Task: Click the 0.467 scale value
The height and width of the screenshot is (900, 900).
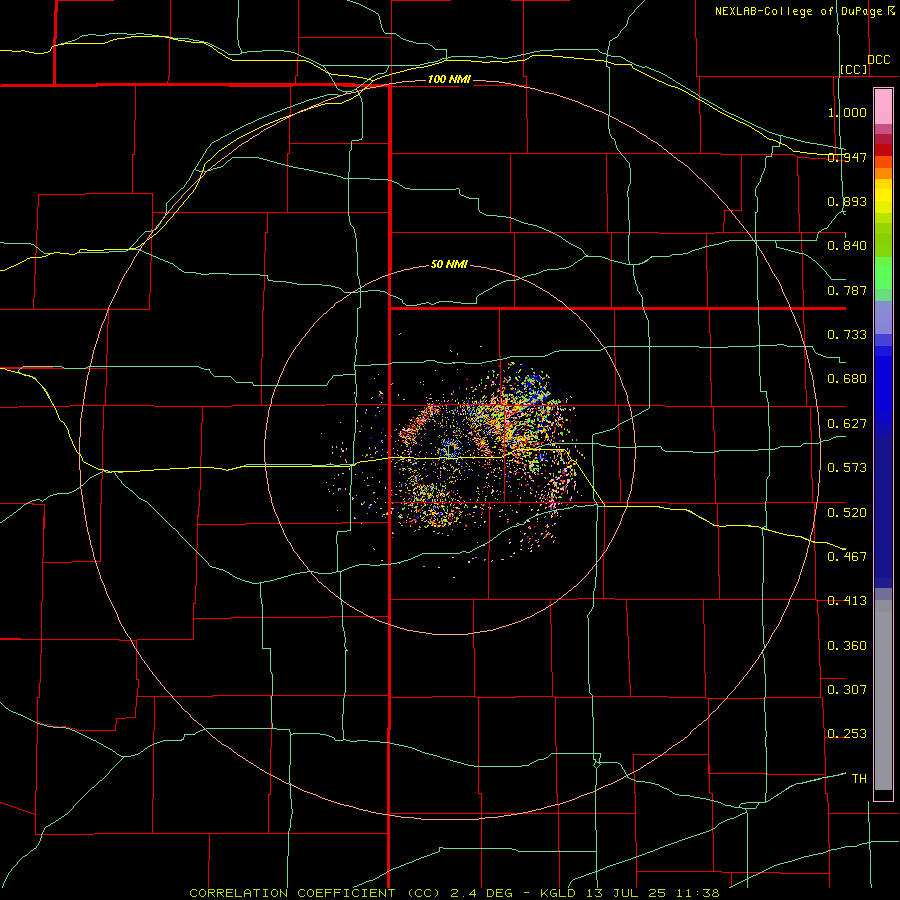Action: (847, 557)
